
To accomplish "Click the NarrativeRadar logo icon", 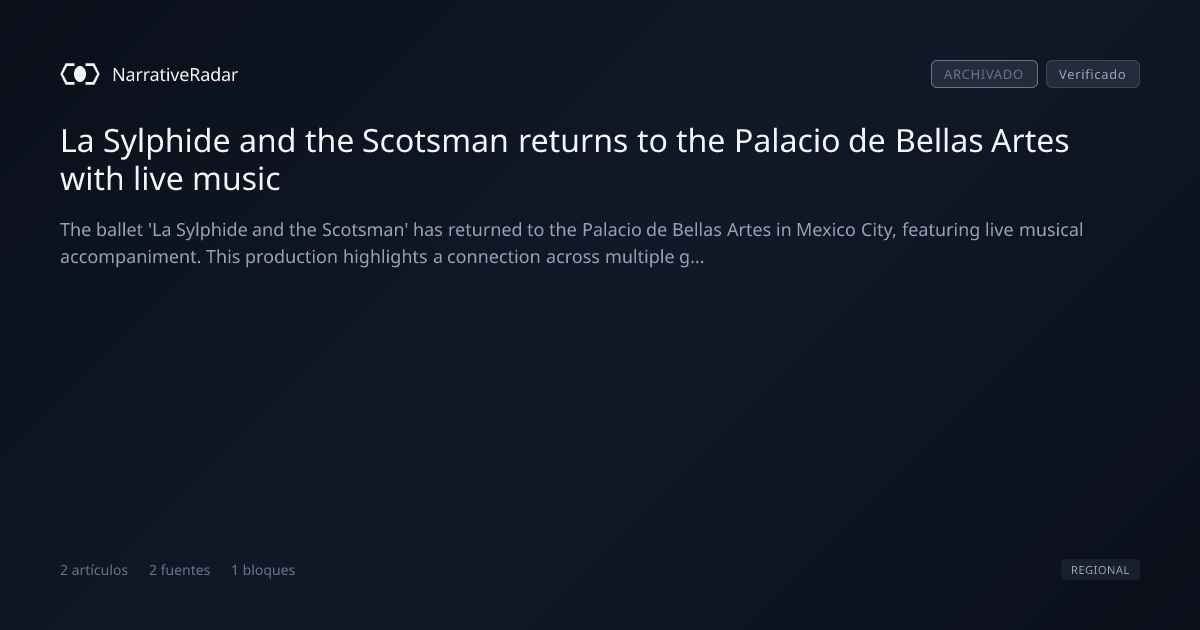I will 80,74.
